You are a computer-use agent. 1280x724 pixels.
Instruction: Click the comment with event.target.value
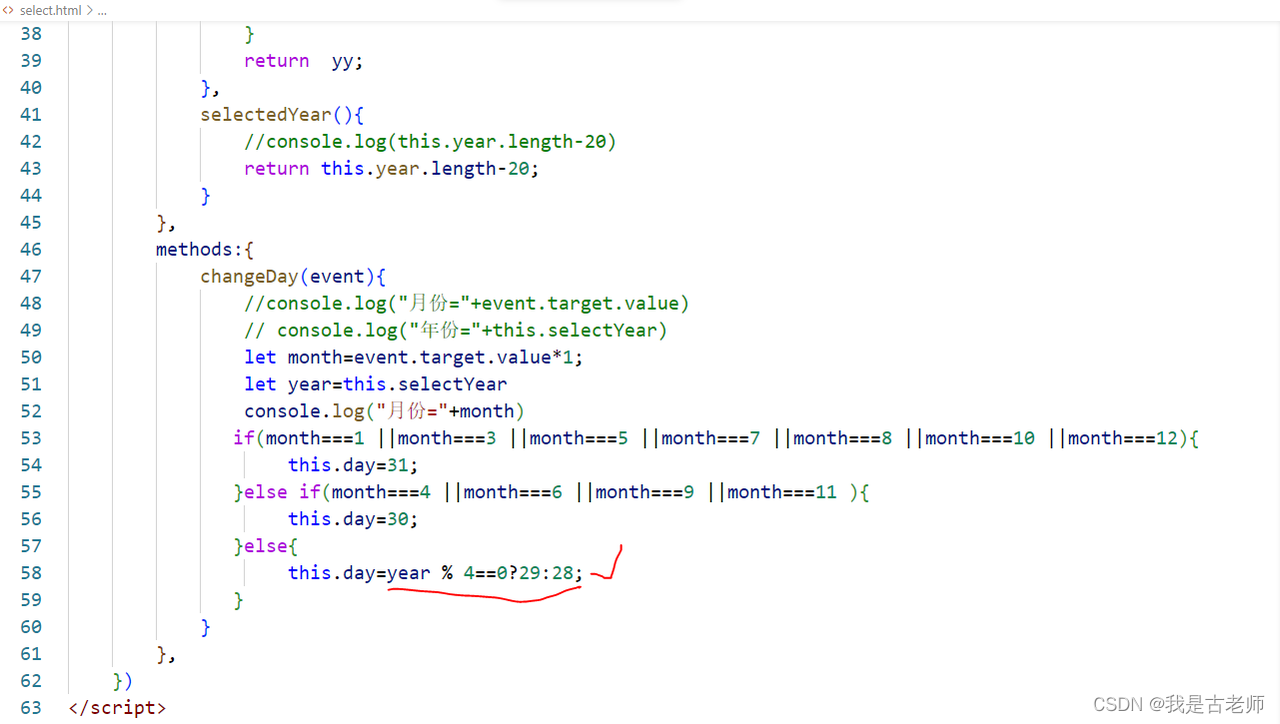coord(467,304)
